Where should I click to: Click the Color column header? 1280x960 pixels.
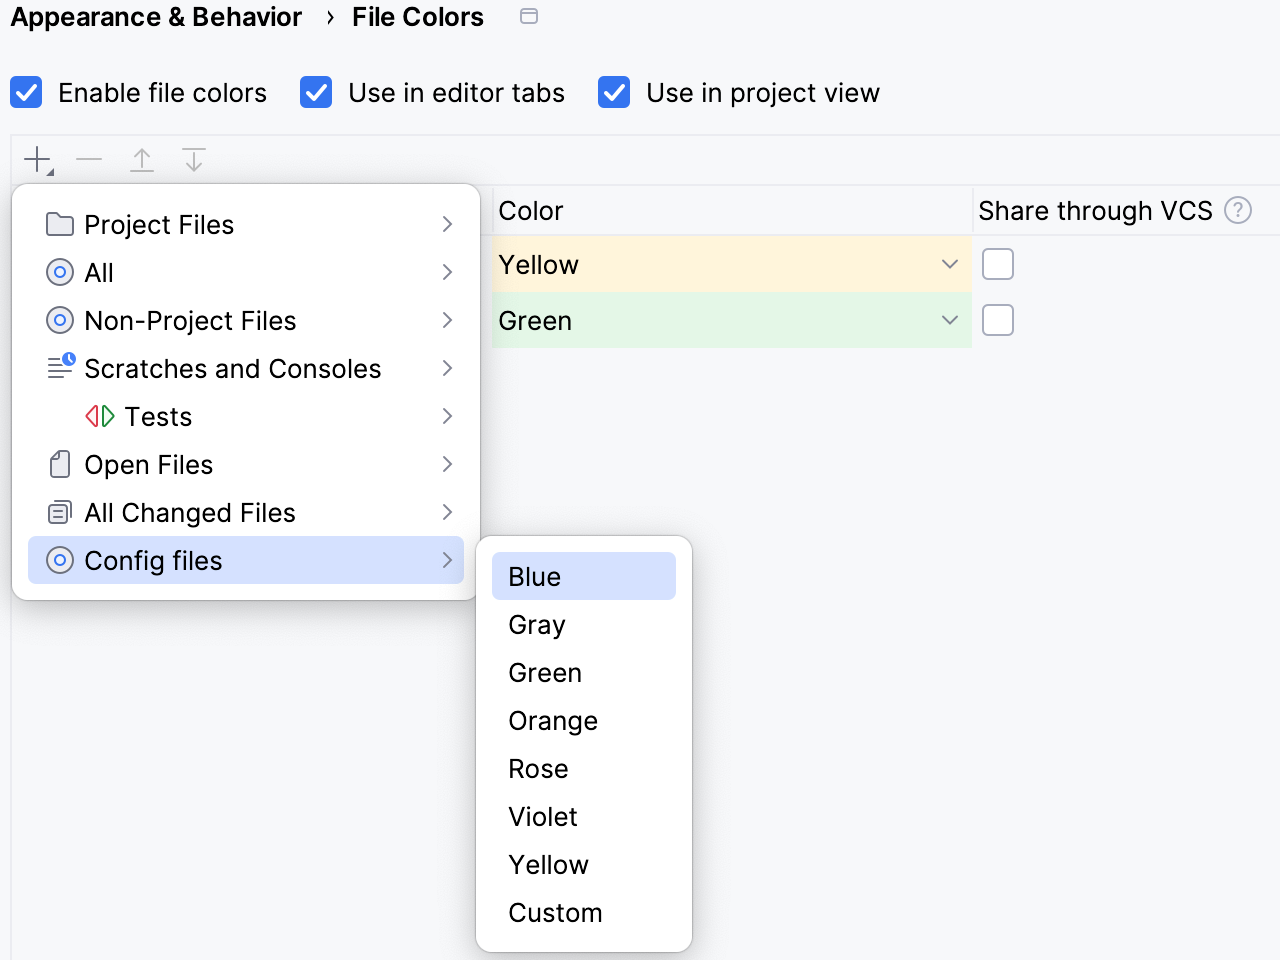531,211
